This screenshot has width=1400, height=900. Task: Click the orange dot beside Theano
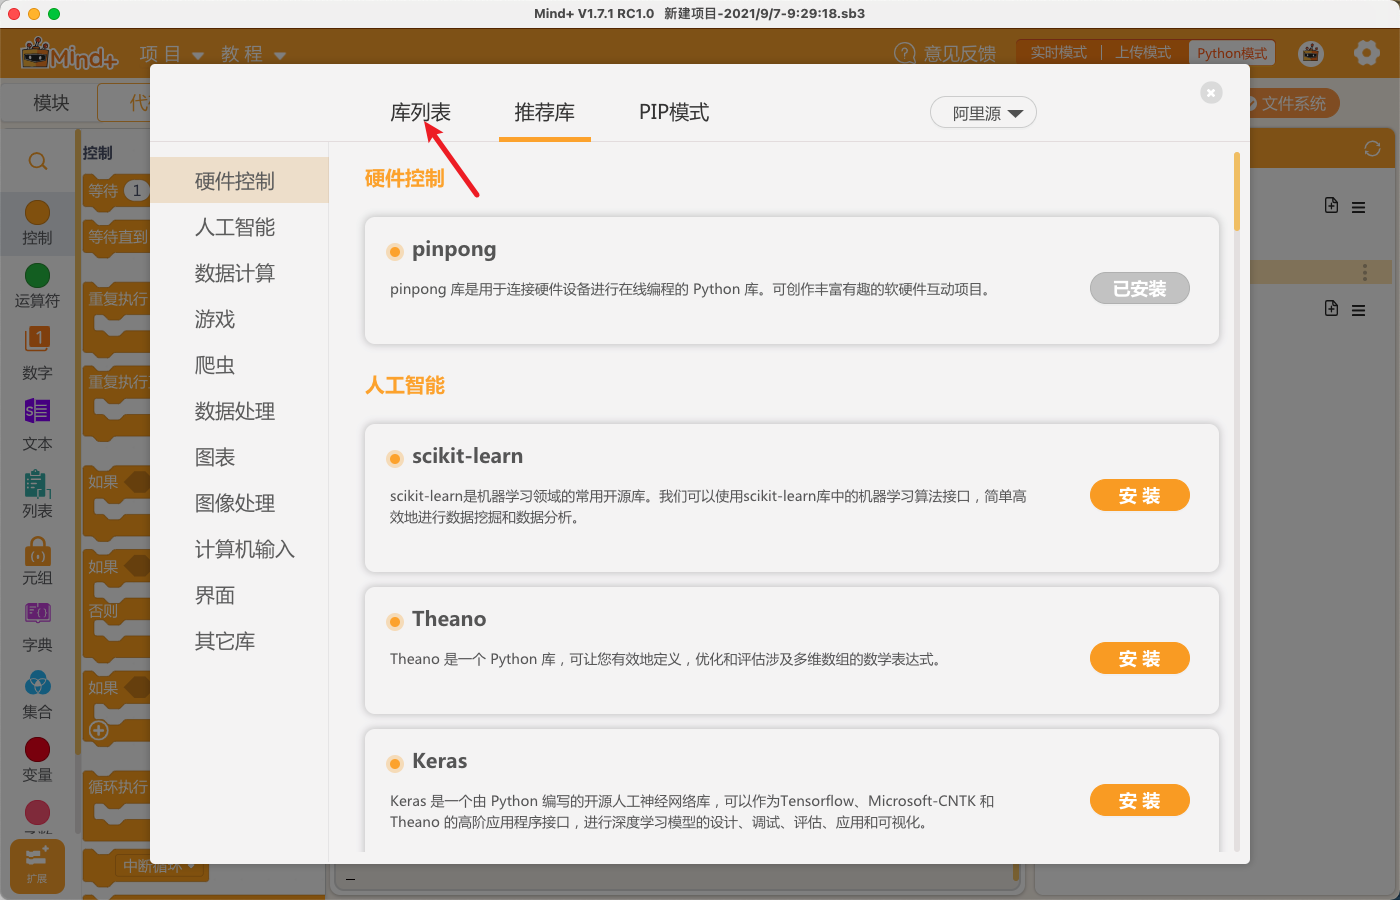(x=395, y=622)
